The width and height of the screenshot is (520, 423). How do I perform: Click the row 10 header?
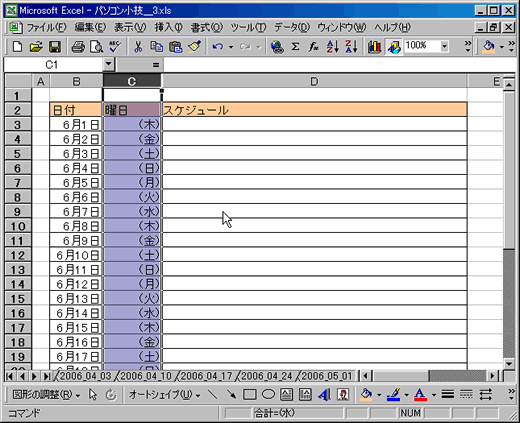tap(18, 226)
